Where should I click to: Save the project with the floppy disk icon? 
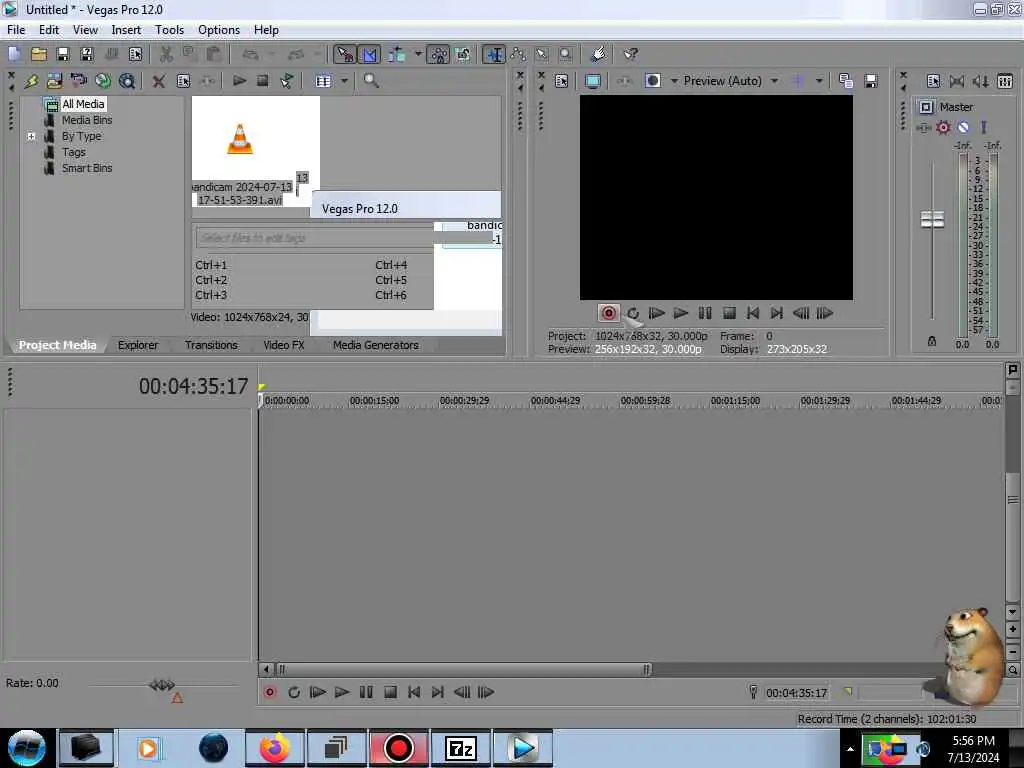(x=63, y=54)
